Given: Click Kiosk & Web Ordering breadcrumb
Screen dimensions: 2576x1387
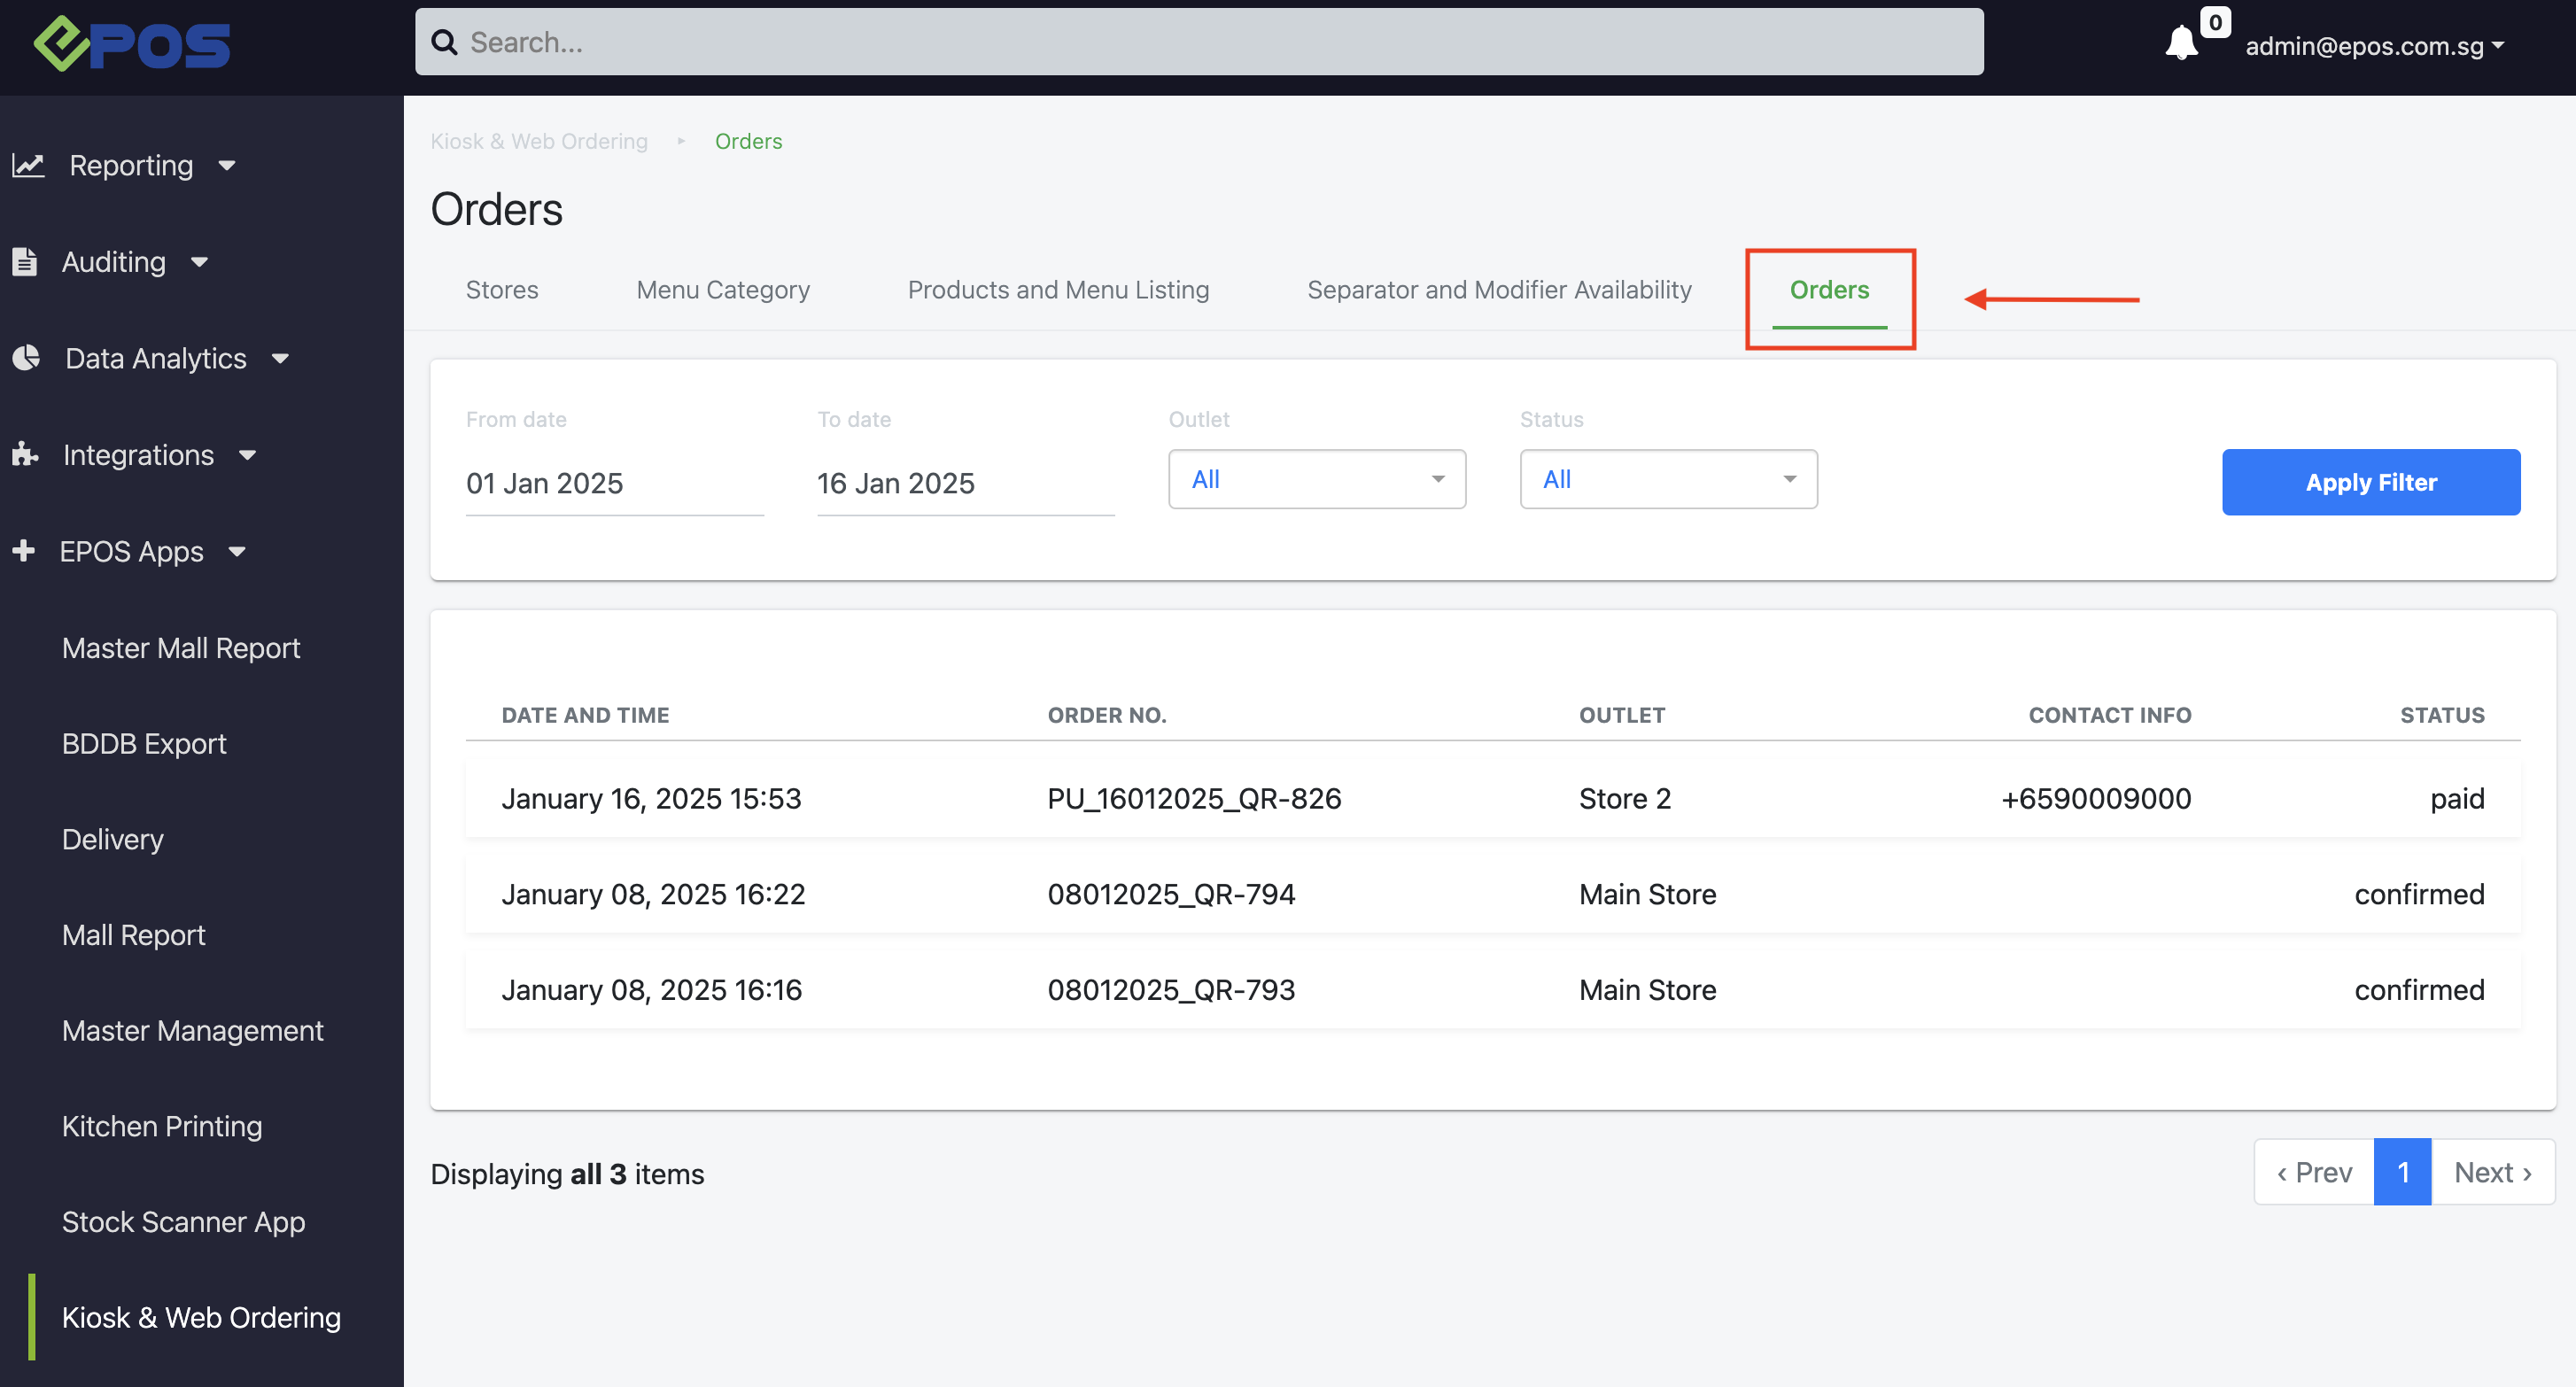Looking at the screenshot, I should pyautogui.click(x=539, y=141).
